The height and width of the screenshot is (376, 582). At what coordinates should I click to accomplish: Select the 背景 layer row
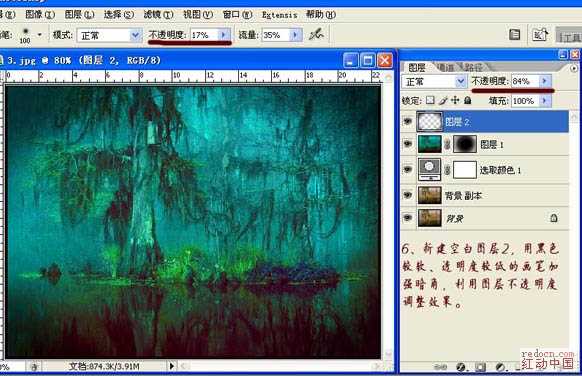(x=485, y=218)
